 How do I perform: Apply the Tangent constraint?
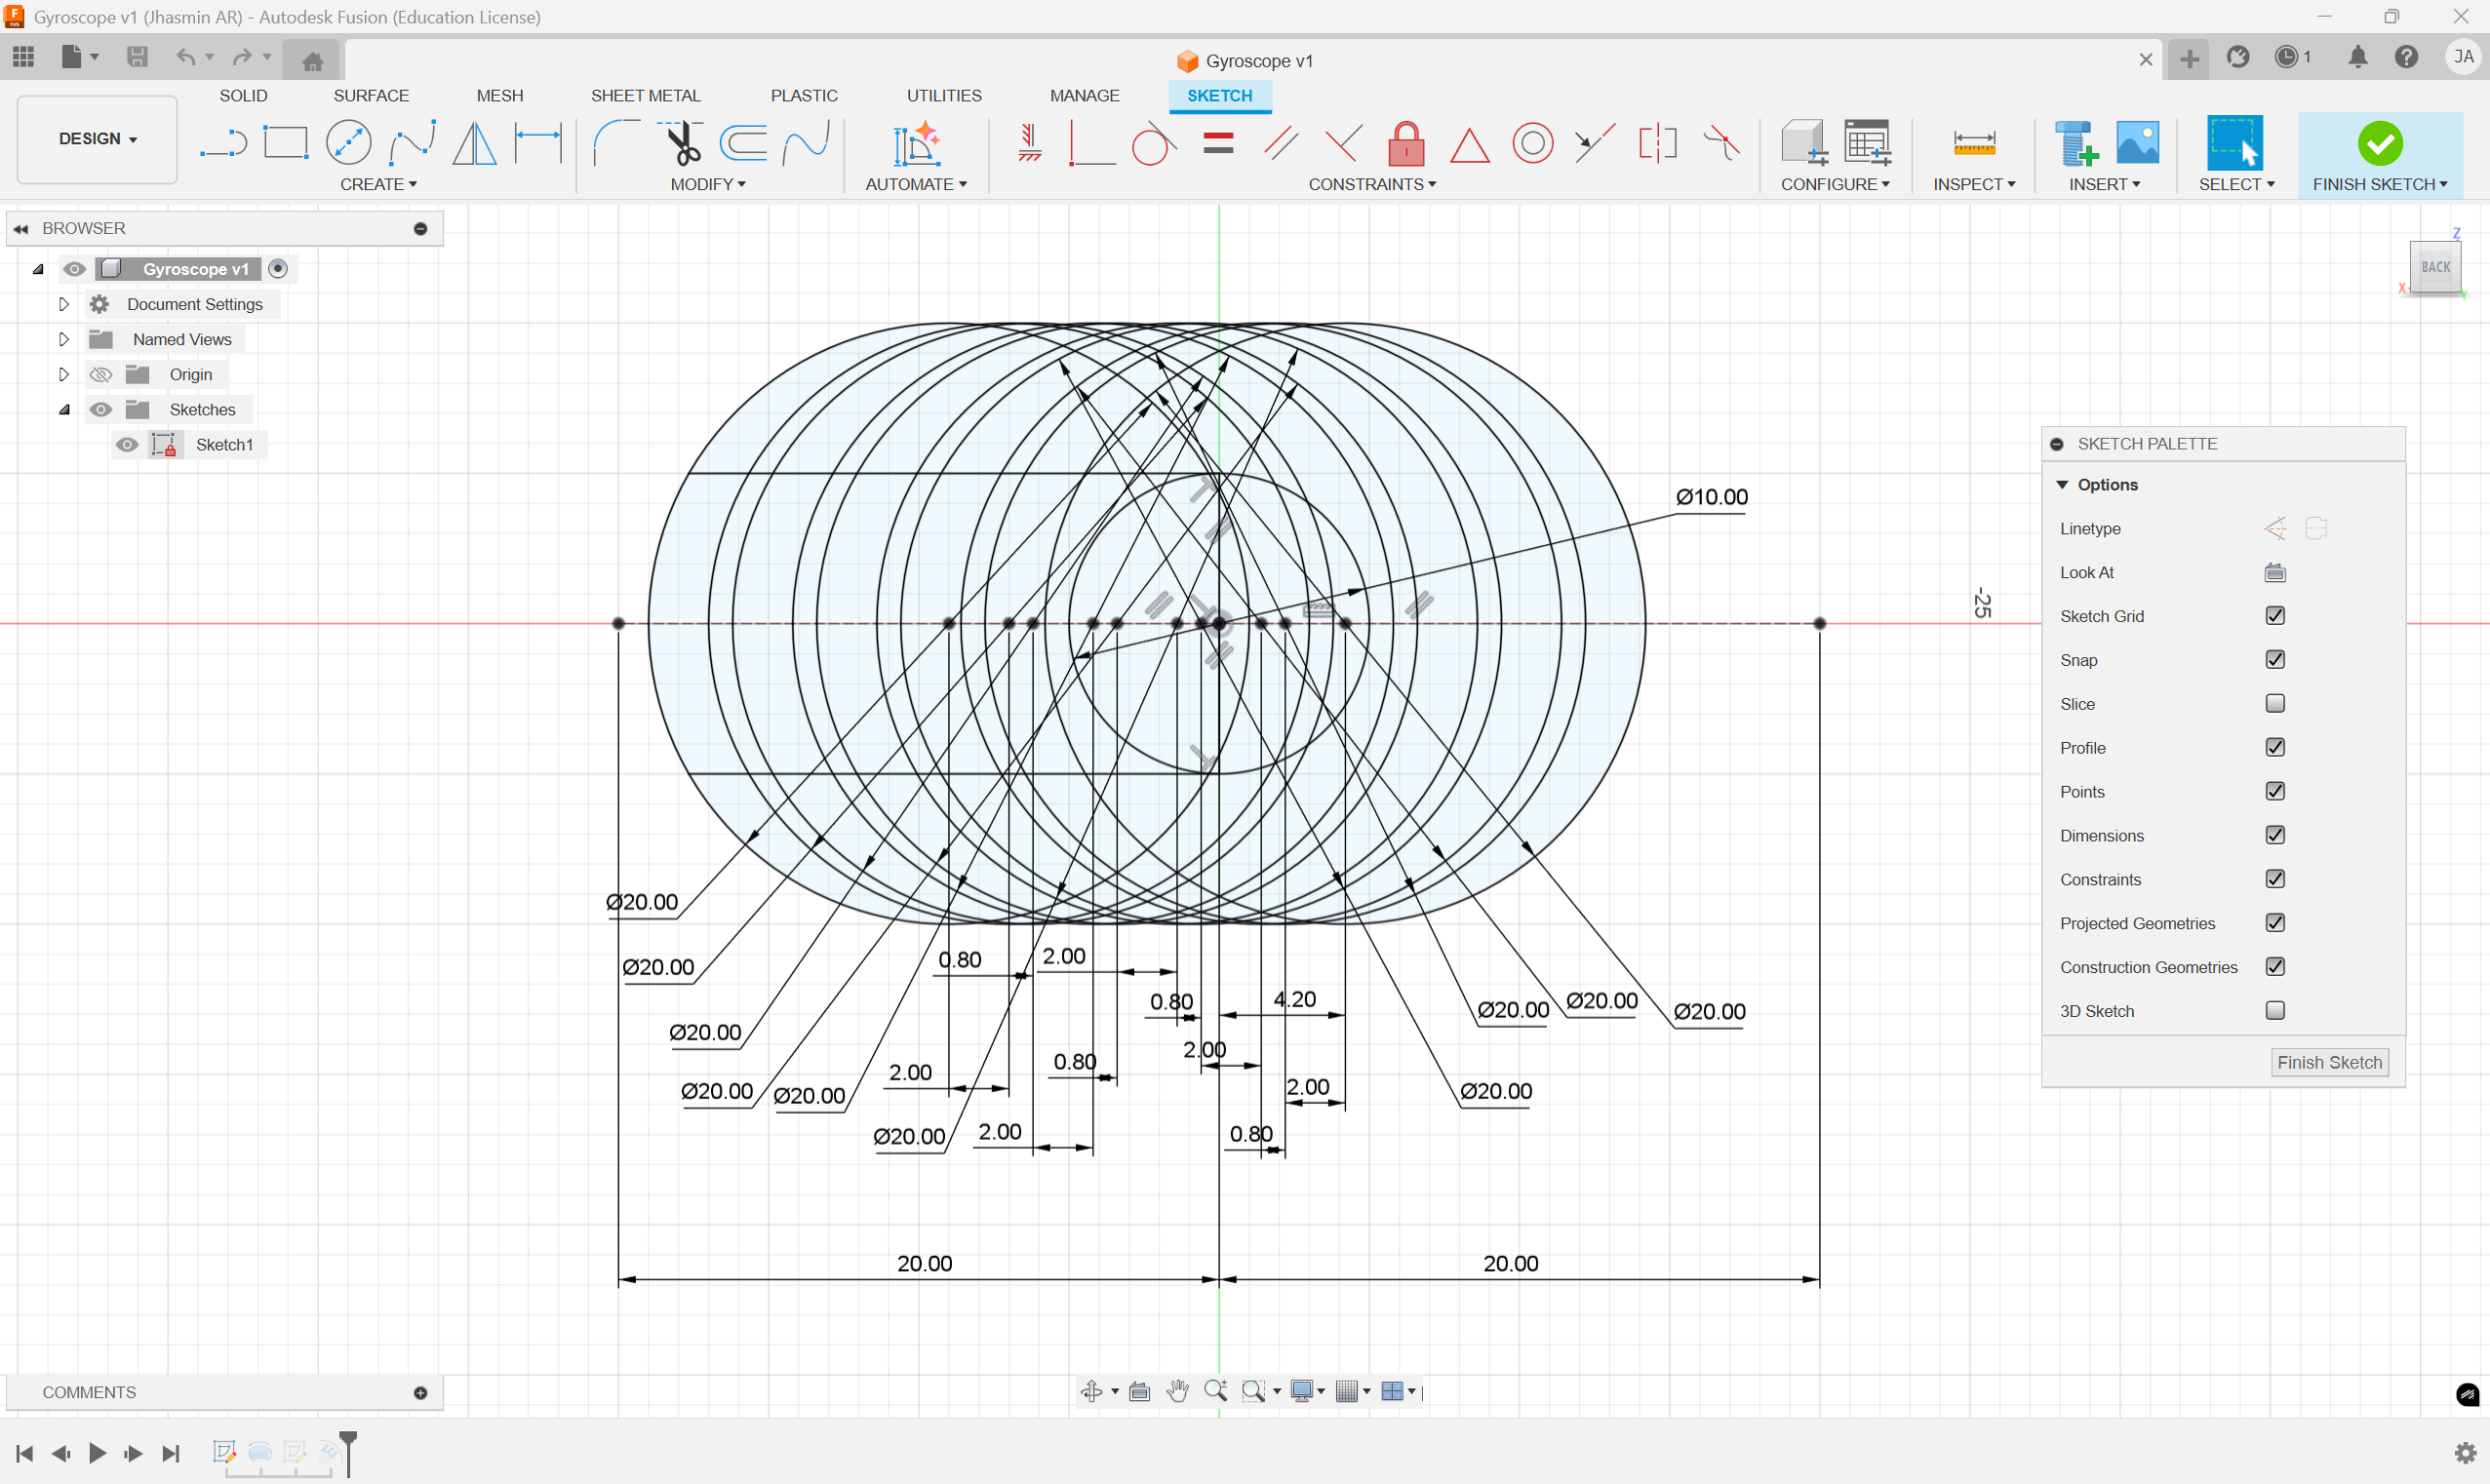tap(1153, 143)
